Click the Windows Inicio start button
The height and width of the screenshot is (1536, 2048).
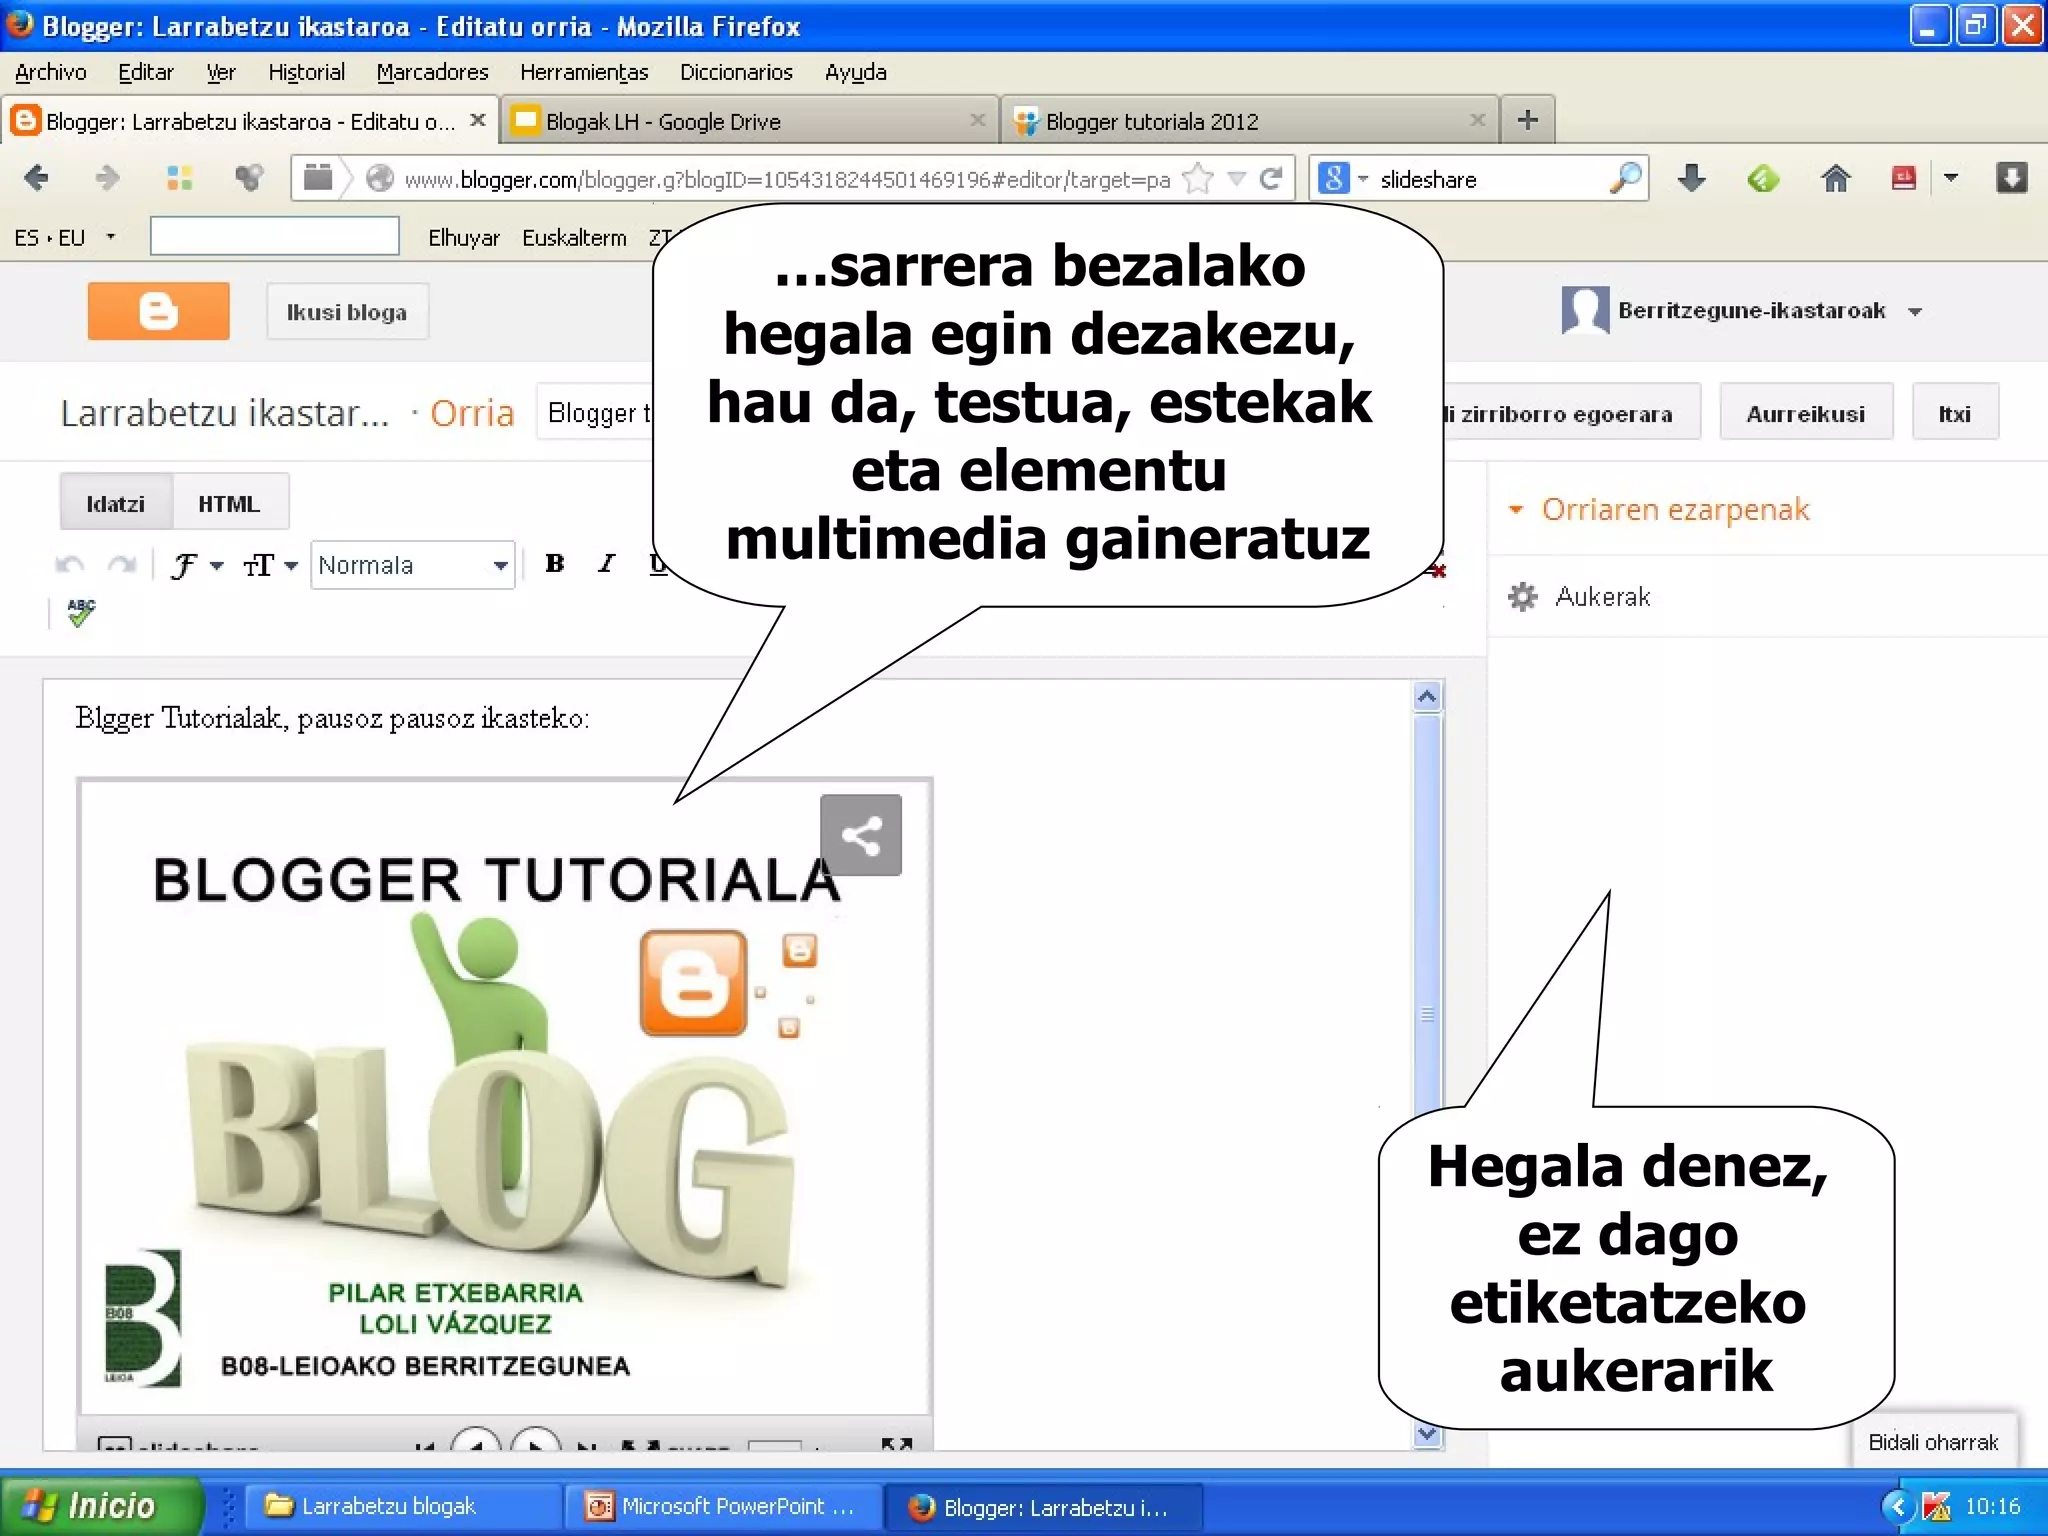[101, 1505]
